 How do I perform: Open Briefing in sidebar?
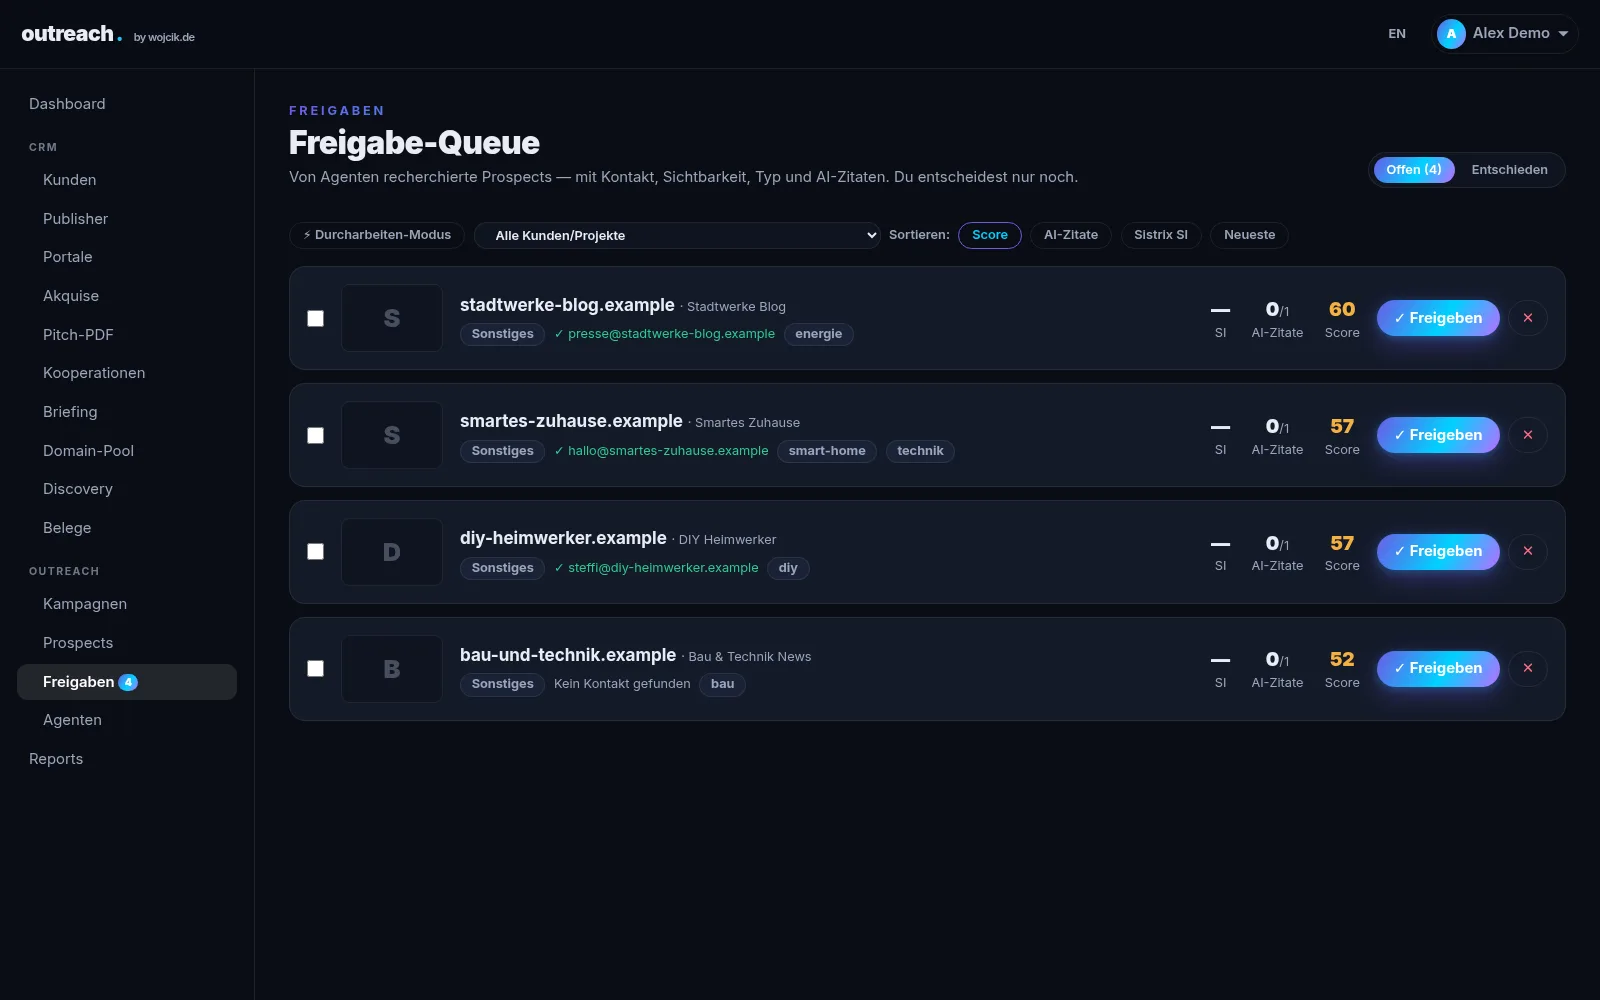(127, 412)
